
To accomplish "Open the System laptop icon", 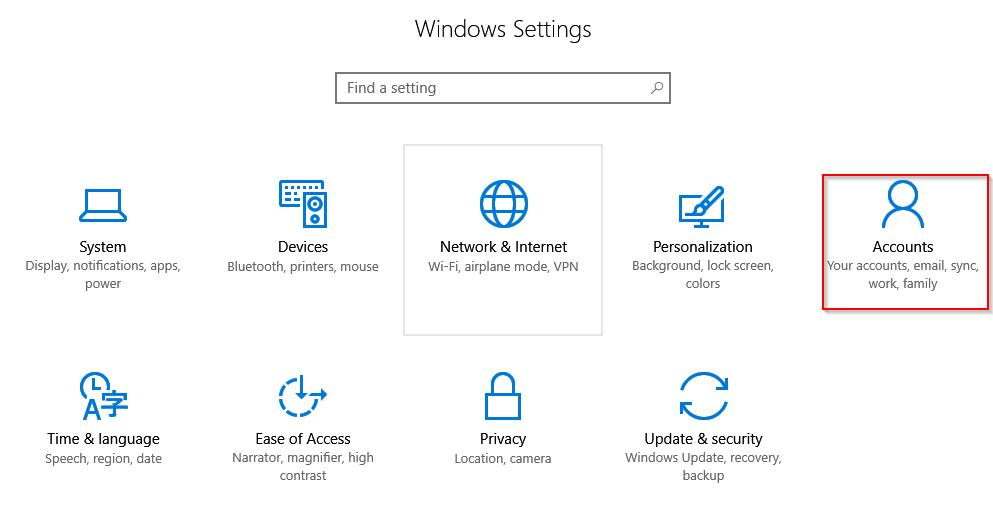I will 103,205.
